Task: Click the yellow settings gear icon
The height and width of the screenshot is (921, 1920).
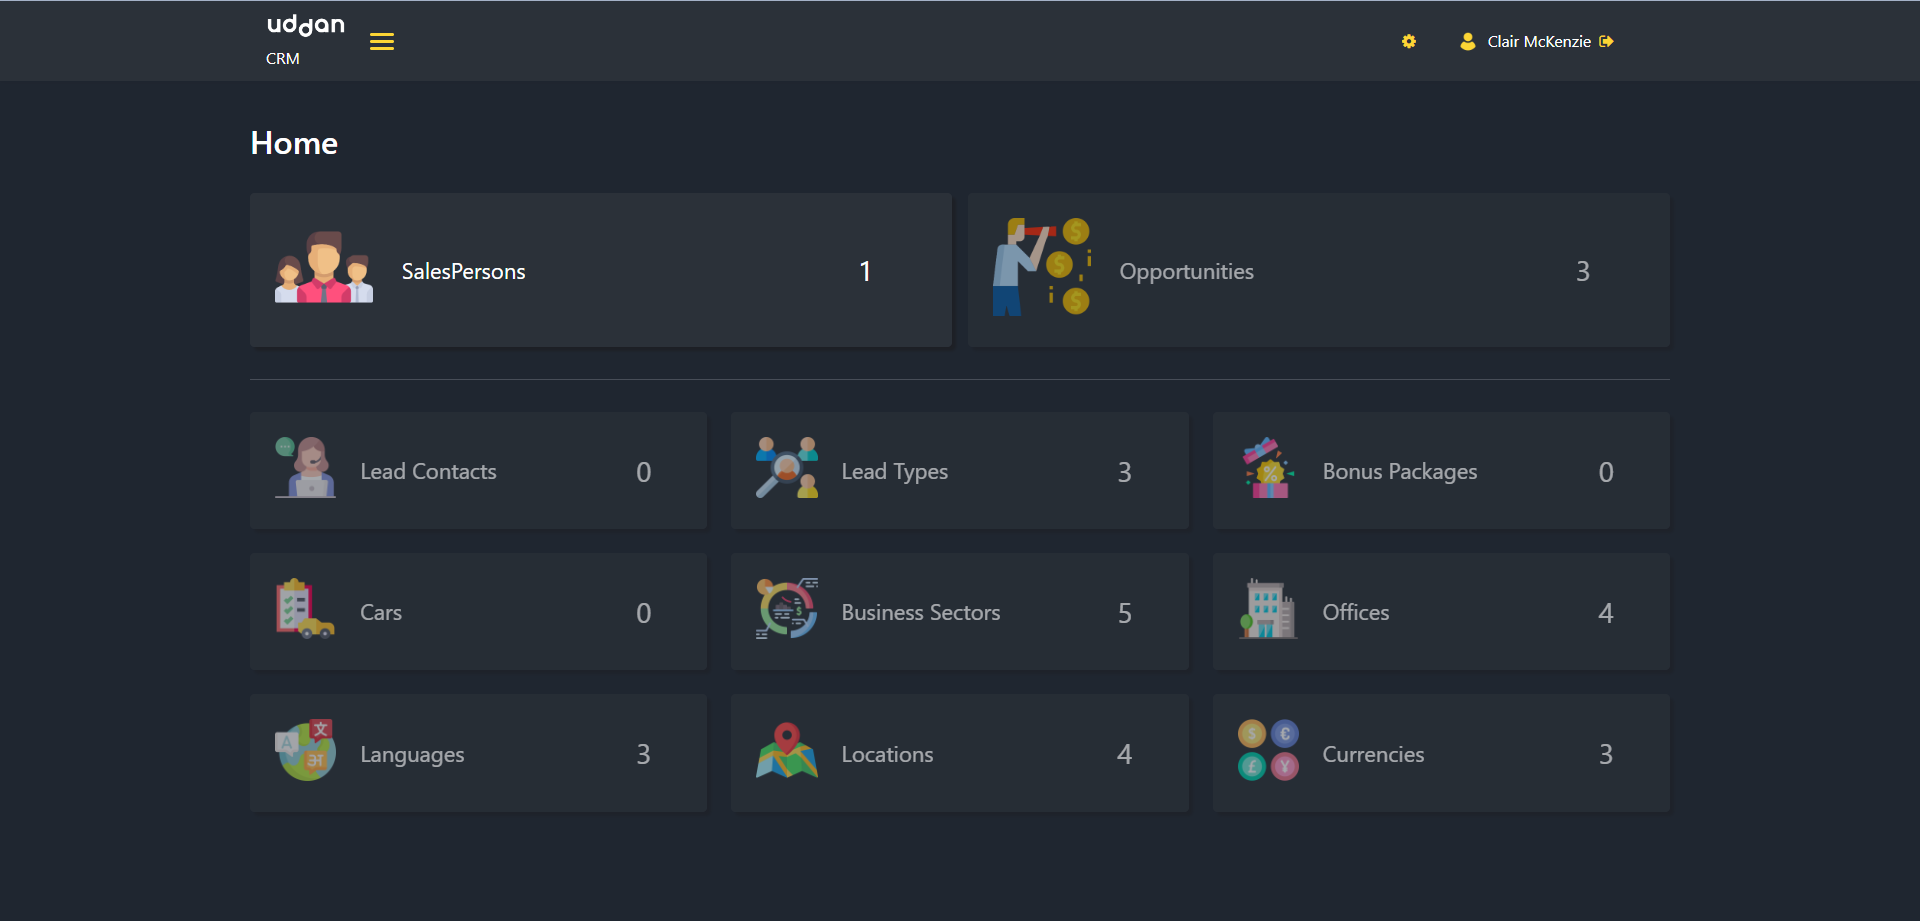Action: point(1408,41)
